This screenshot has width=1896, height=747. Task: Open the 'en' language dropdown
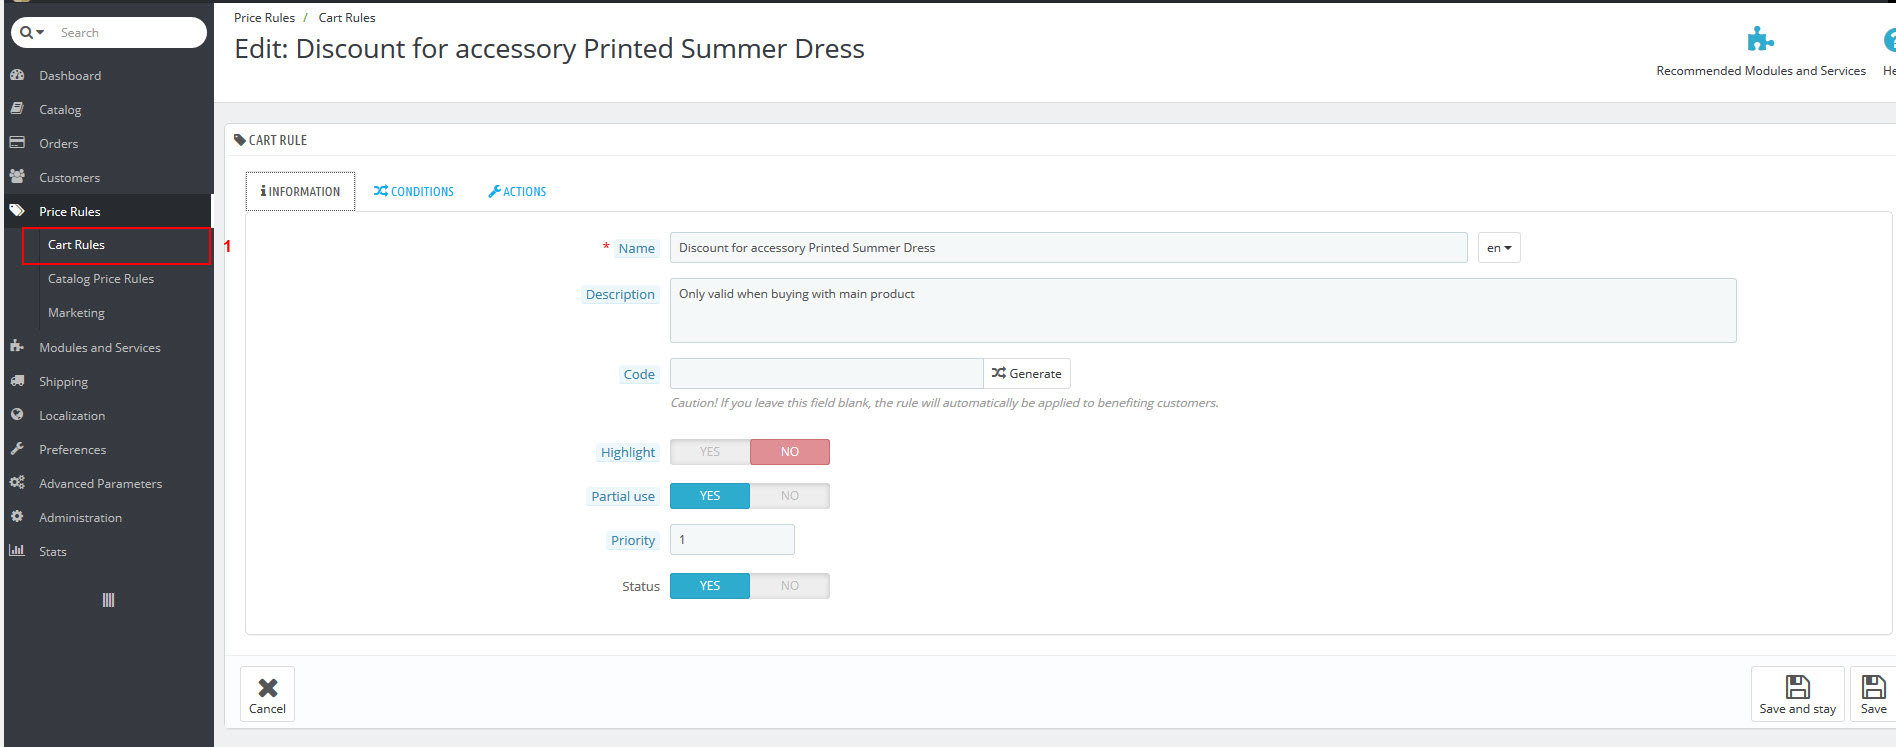[x=1498, y=248]
